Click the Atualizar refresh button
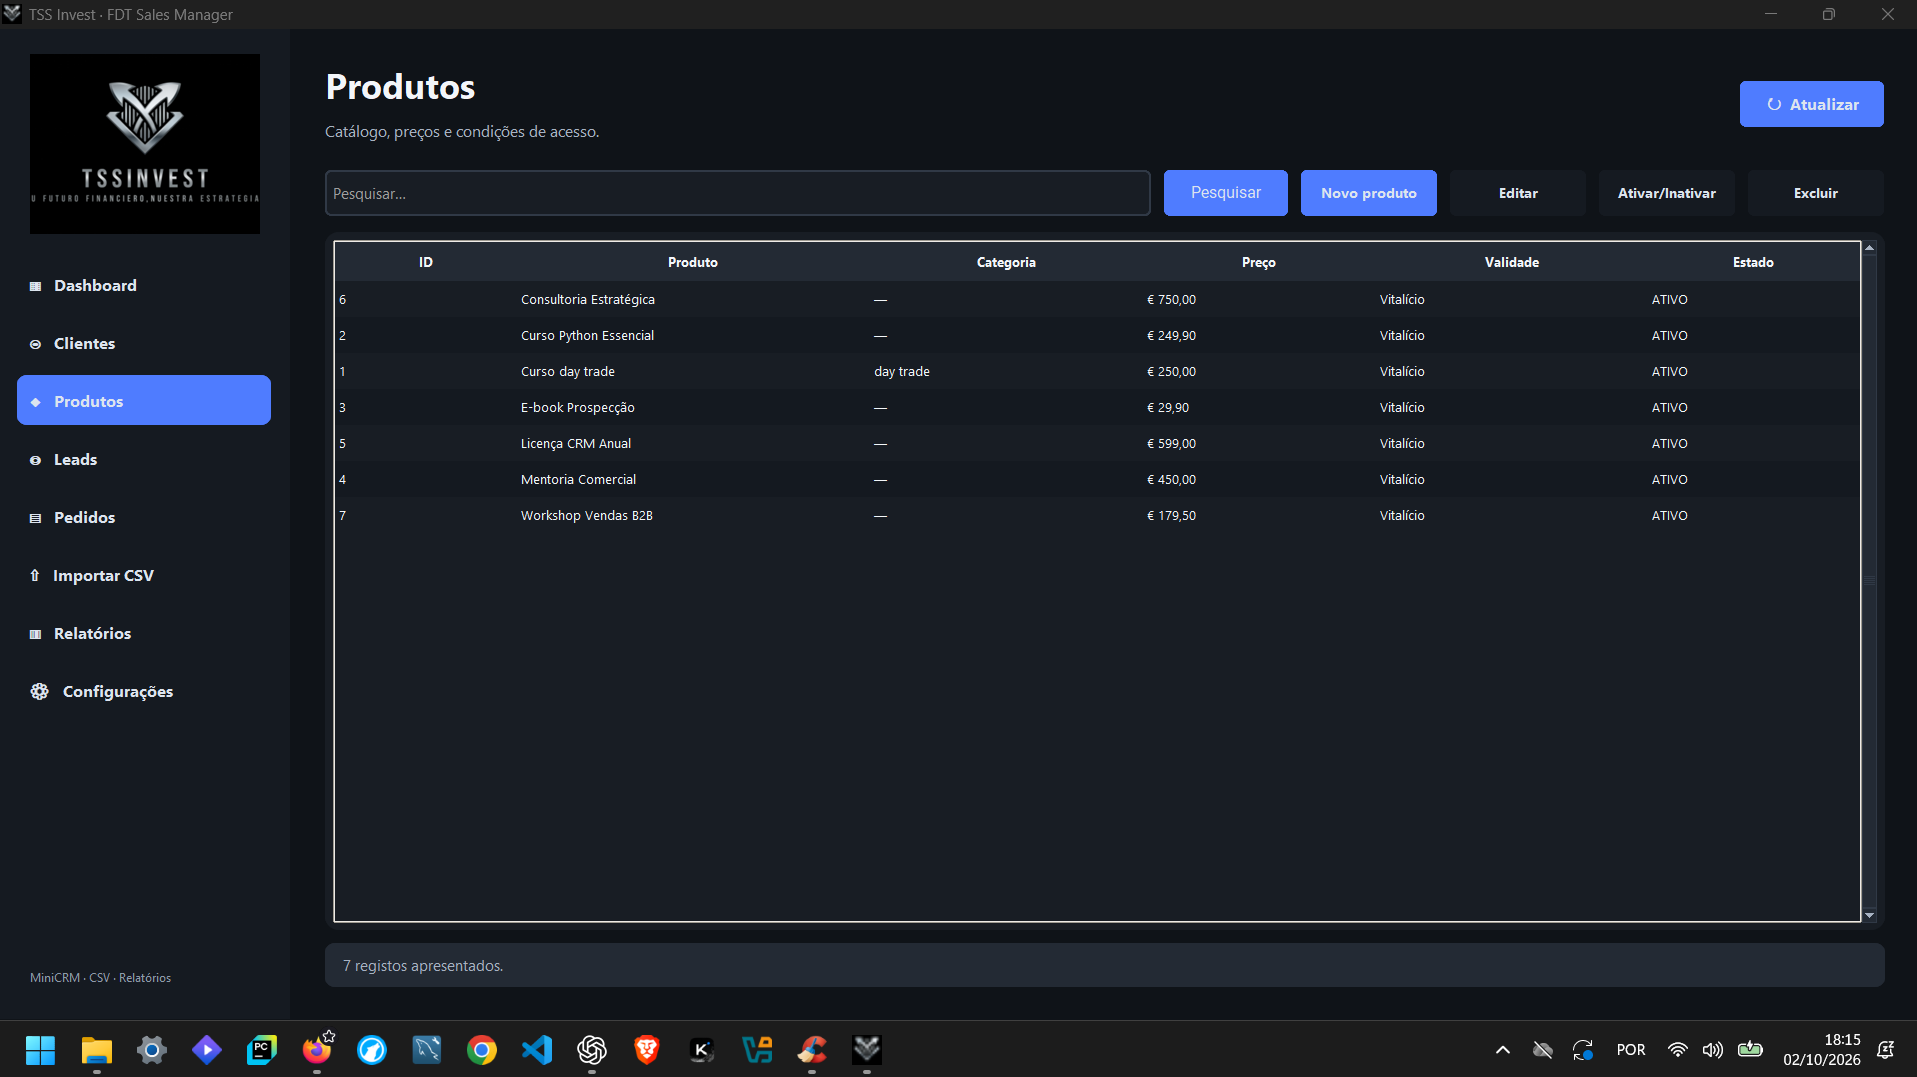The height and width of the screenshot is (1077, 1917). (1811, 104)
